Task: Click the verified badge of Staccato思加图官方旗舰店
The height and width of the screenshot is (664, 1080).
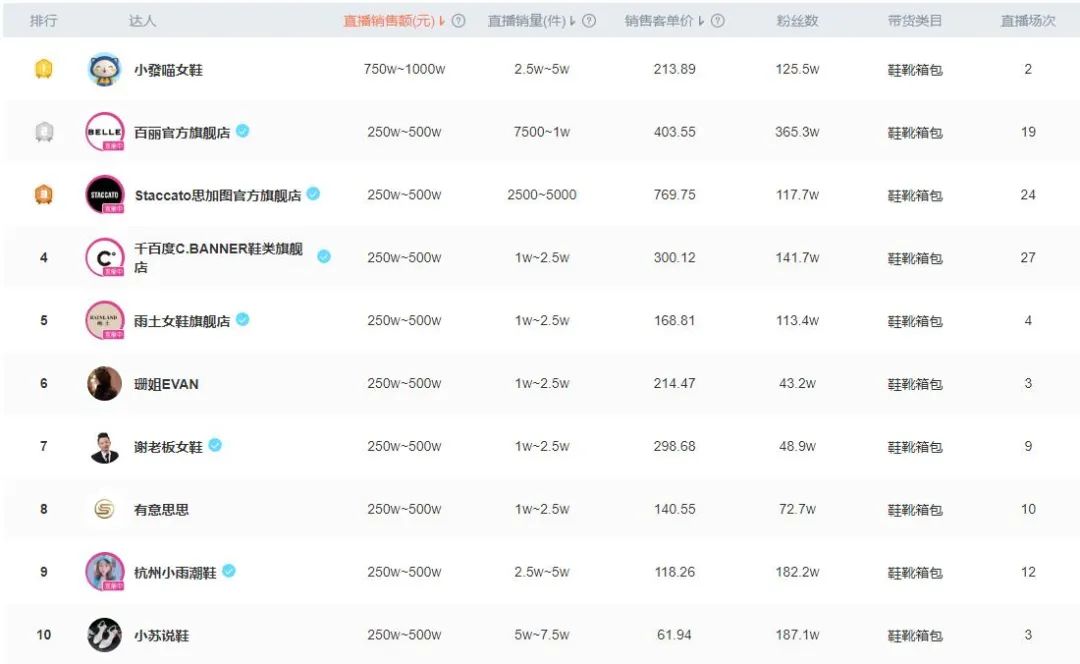Action: tap(311, 194)
